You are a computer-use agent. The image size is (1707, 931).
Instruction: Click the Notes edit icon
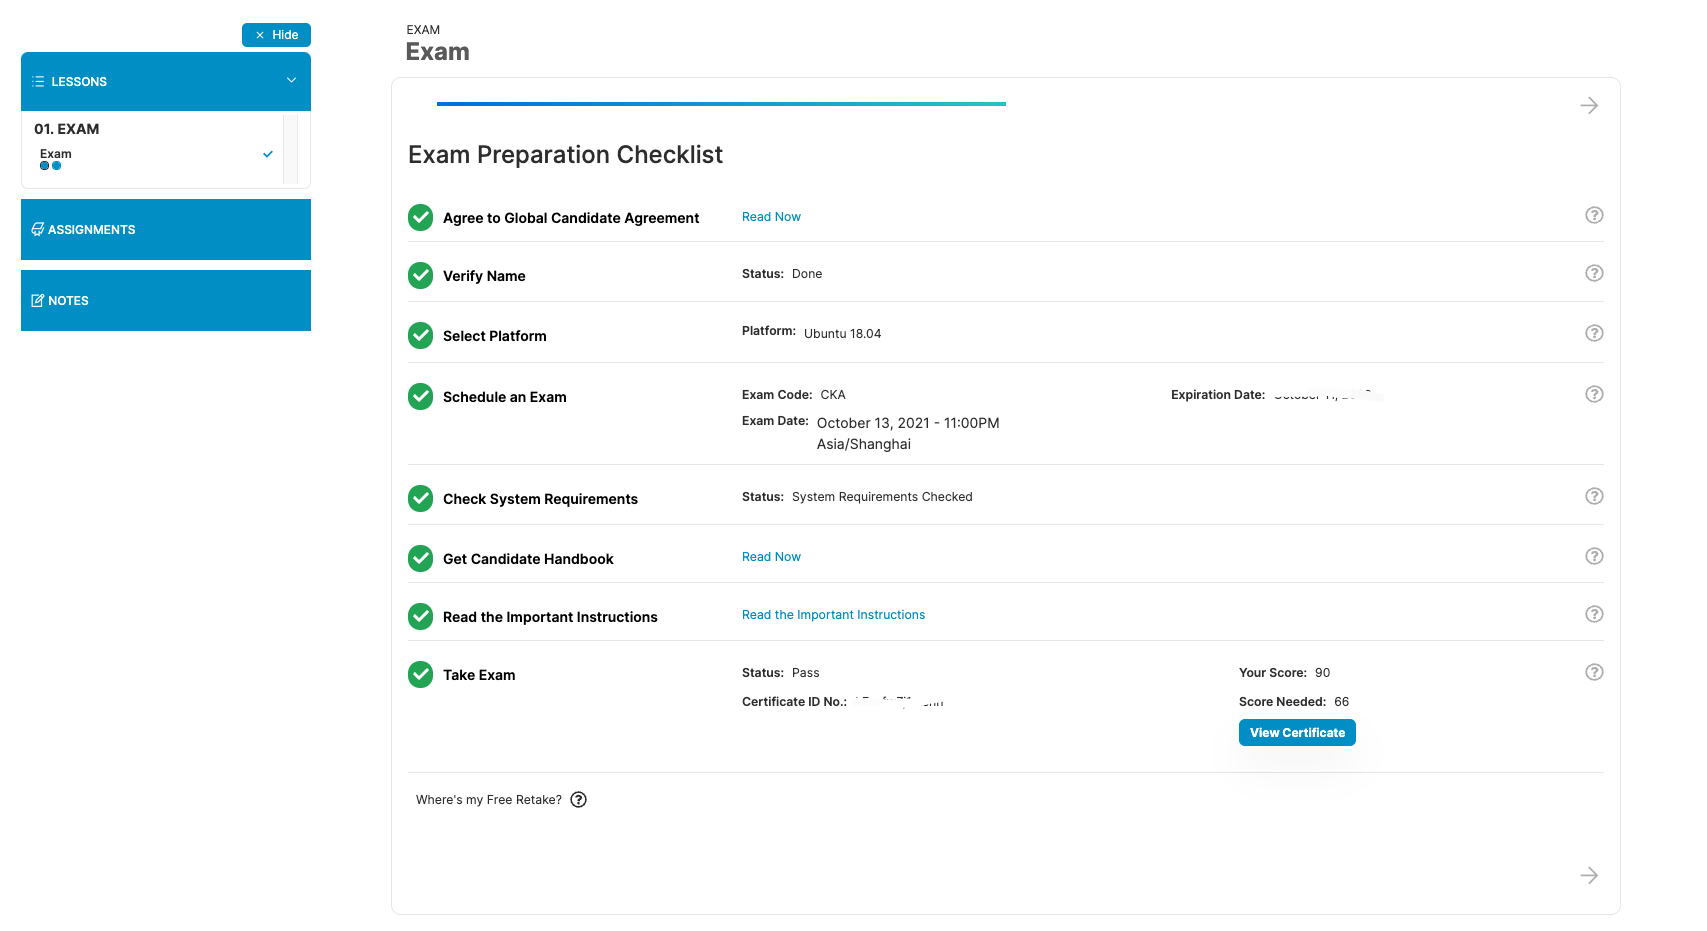38,300
